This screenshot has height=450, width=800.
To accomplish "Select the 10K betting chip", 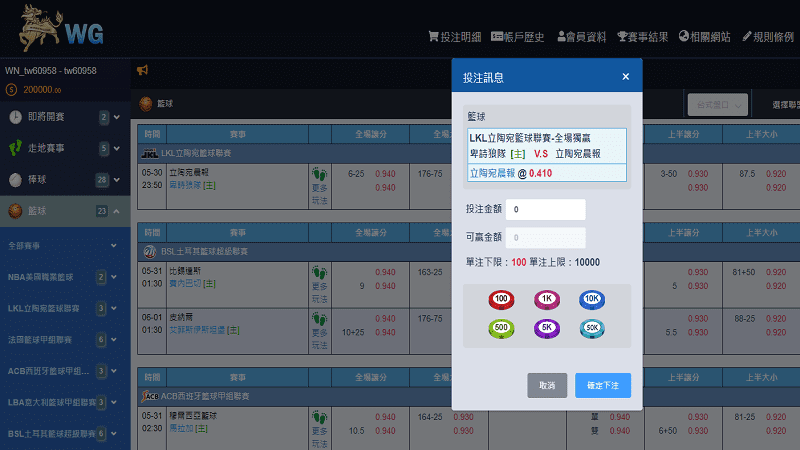I will (x=591, y=299).
